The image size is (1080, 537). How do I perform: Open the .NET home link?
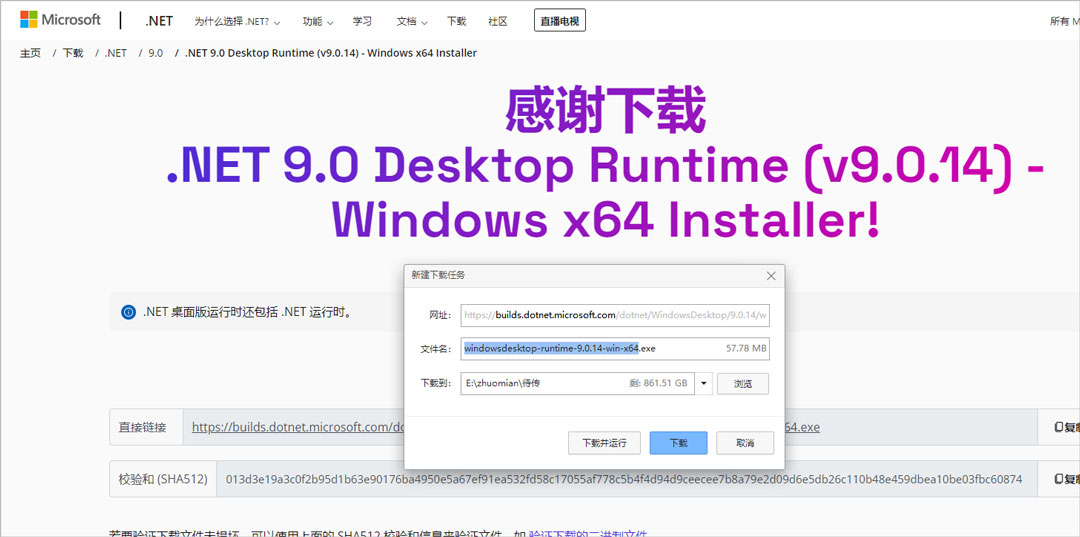[x=158, y=21]
